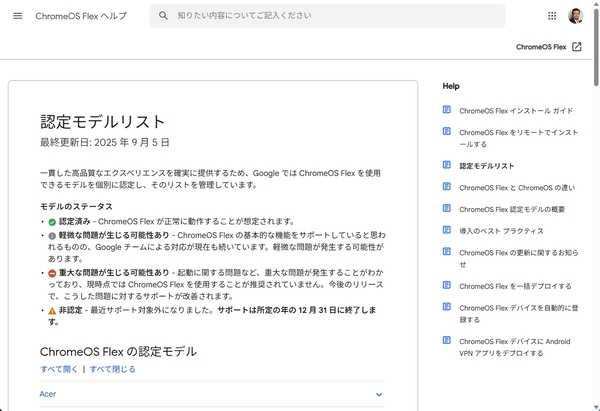Image resolution: width=600 pixels, height=411 pixels.
Task: Click article icon beside 導入のベスト プラクティス
Action: click(447, 230)
